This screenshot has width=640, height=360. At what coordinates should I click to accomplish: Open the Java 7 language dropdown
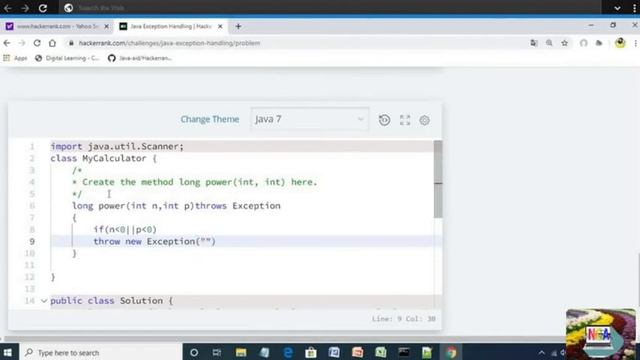pyautogui.click(x=310, y=119)
